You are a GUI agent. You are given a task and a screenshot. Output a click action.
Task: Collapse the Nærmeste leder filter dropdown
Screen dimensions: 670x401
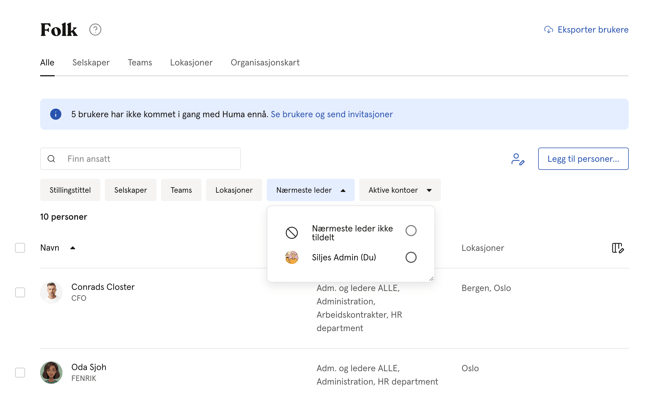311,190
